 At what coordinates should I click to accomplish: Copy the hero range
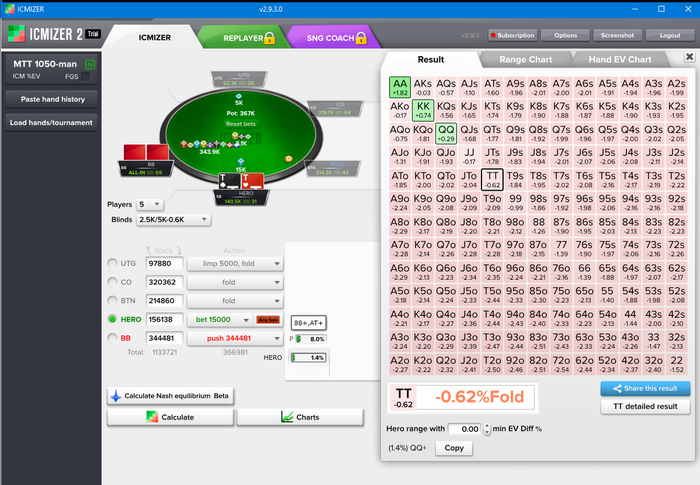tap(454, 448)
